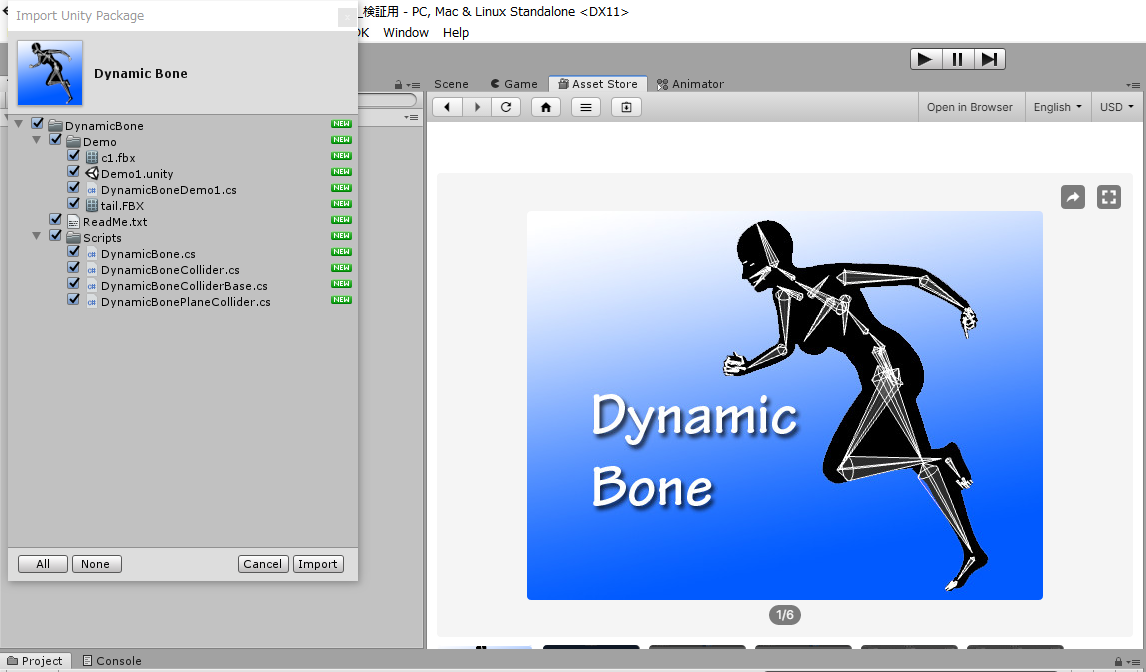Uncheck the ReadMe.txt checkbox
Image resolution: width=1146 pixels, height=672 pixels.
pyautogui.click(x=56, y=219)
